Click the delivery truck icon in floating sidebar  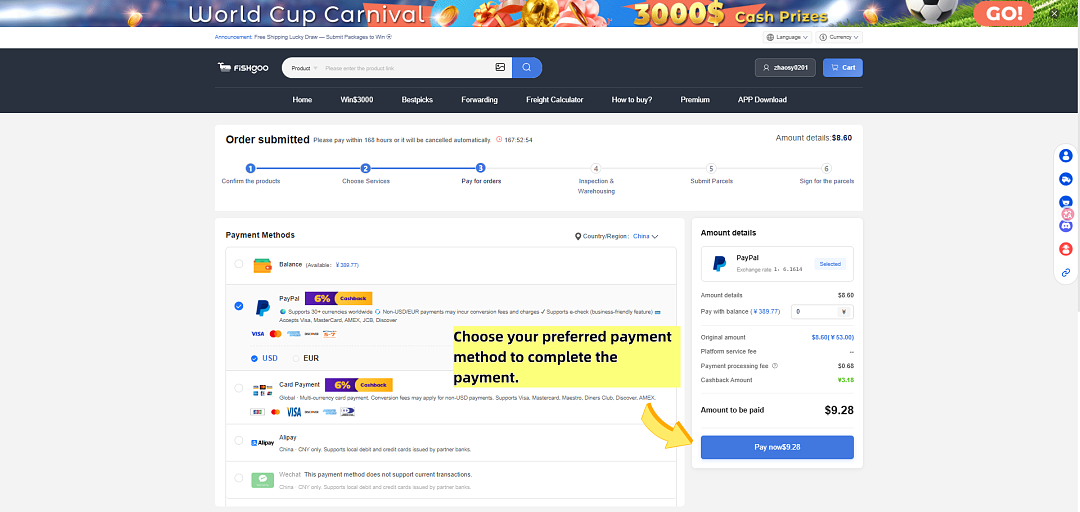click(x=1066, y=179)
